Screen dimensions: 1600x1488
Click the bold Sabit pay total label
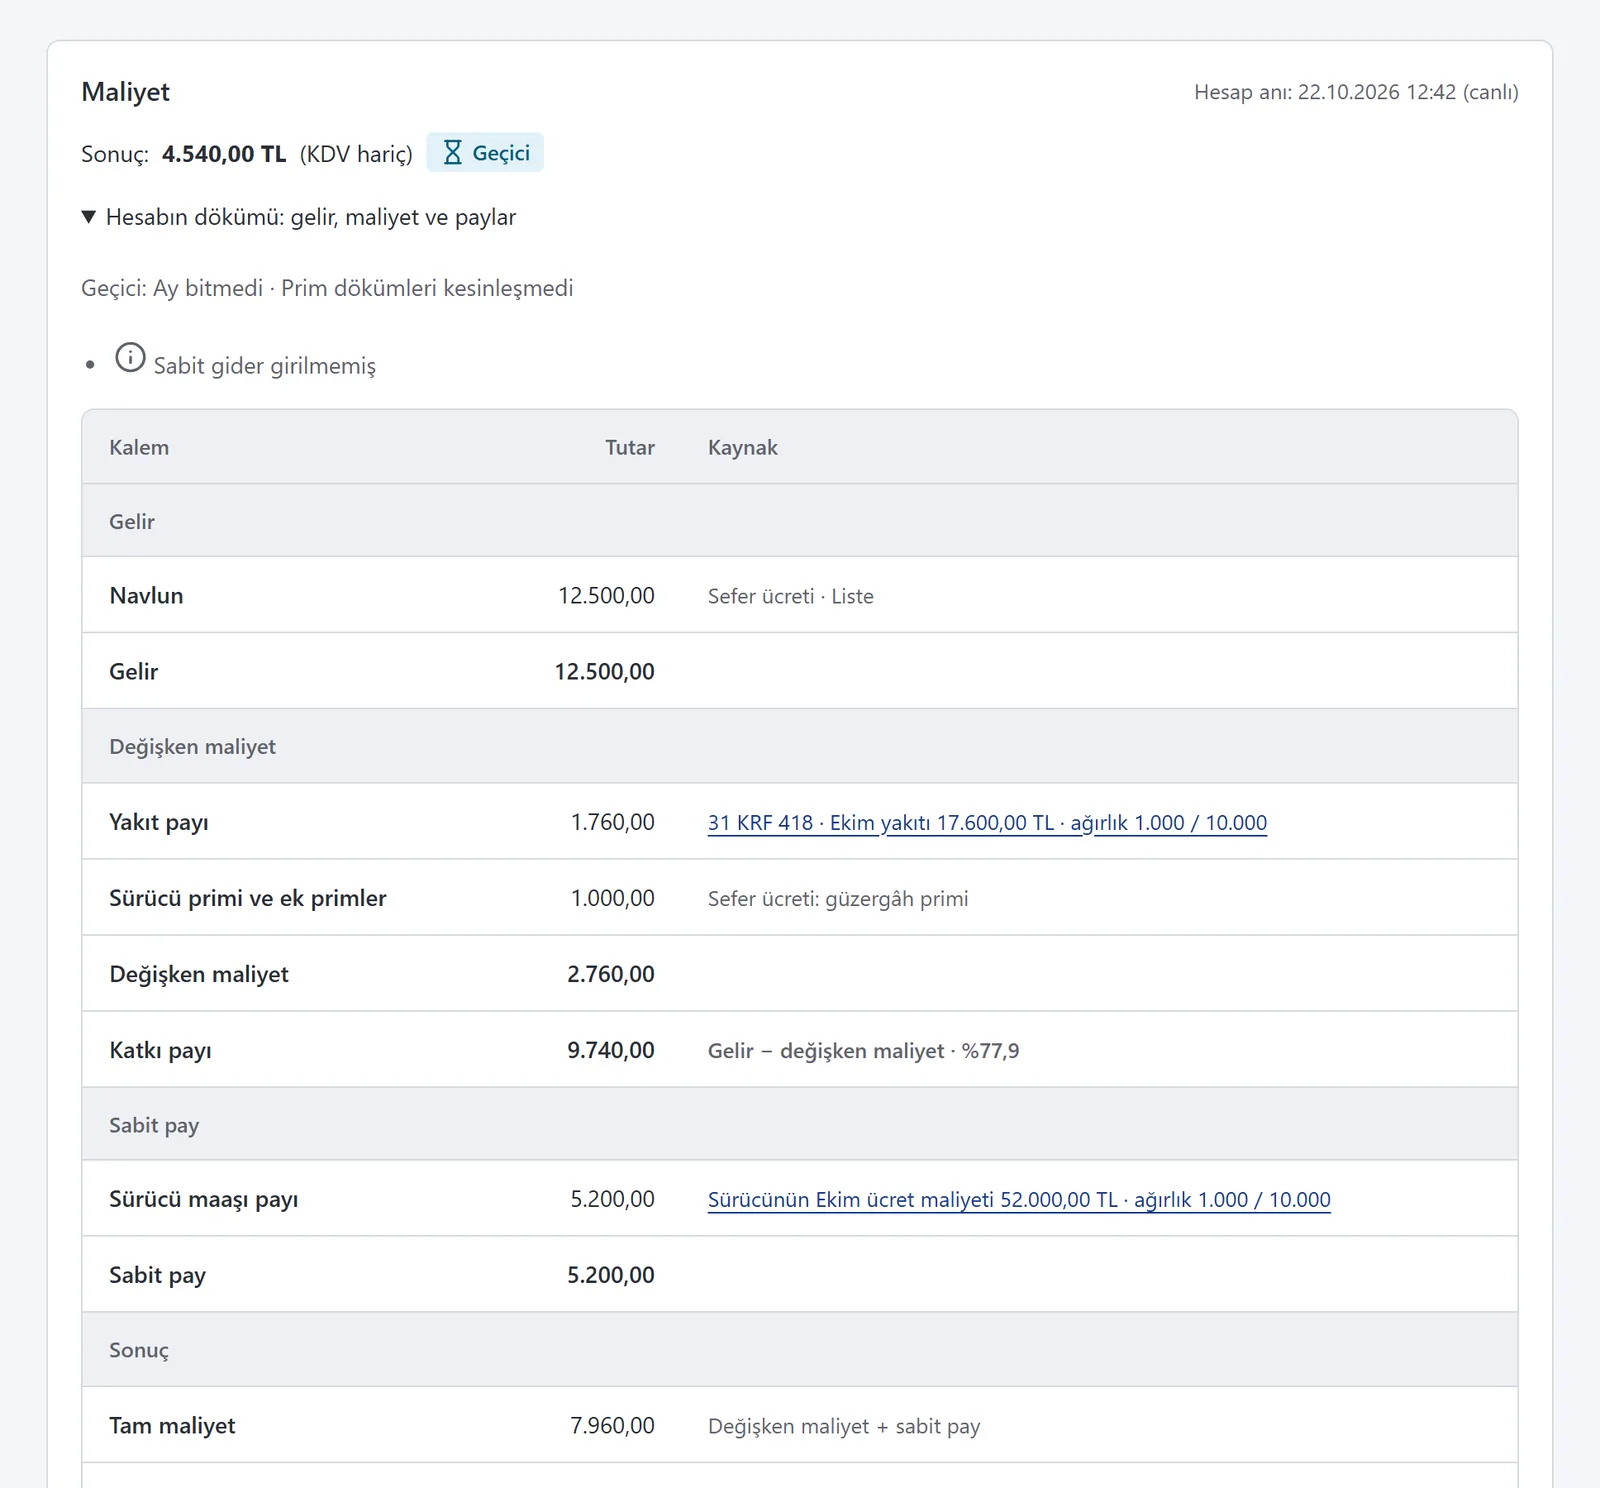158,1275
